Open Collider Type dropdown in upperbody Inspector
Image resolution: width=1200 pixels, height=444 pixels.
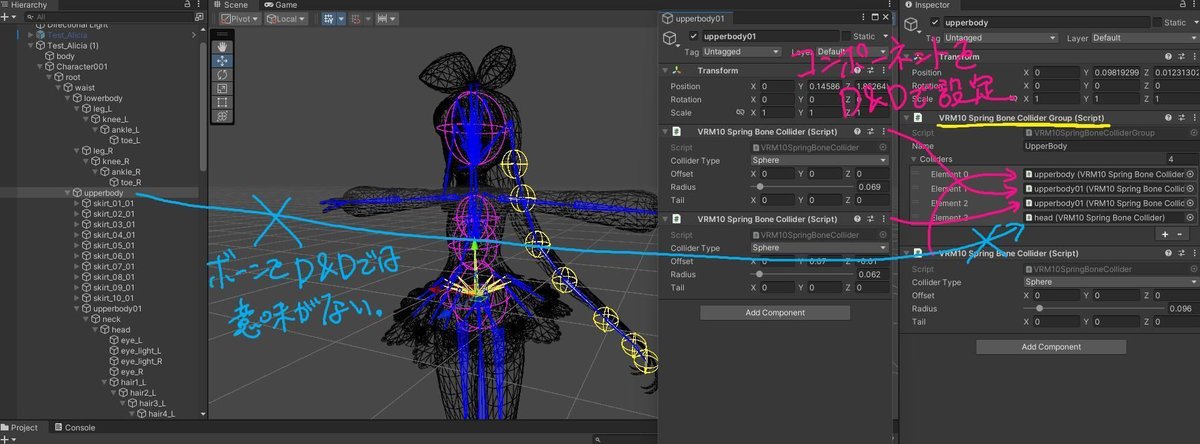coord(1111,283)
